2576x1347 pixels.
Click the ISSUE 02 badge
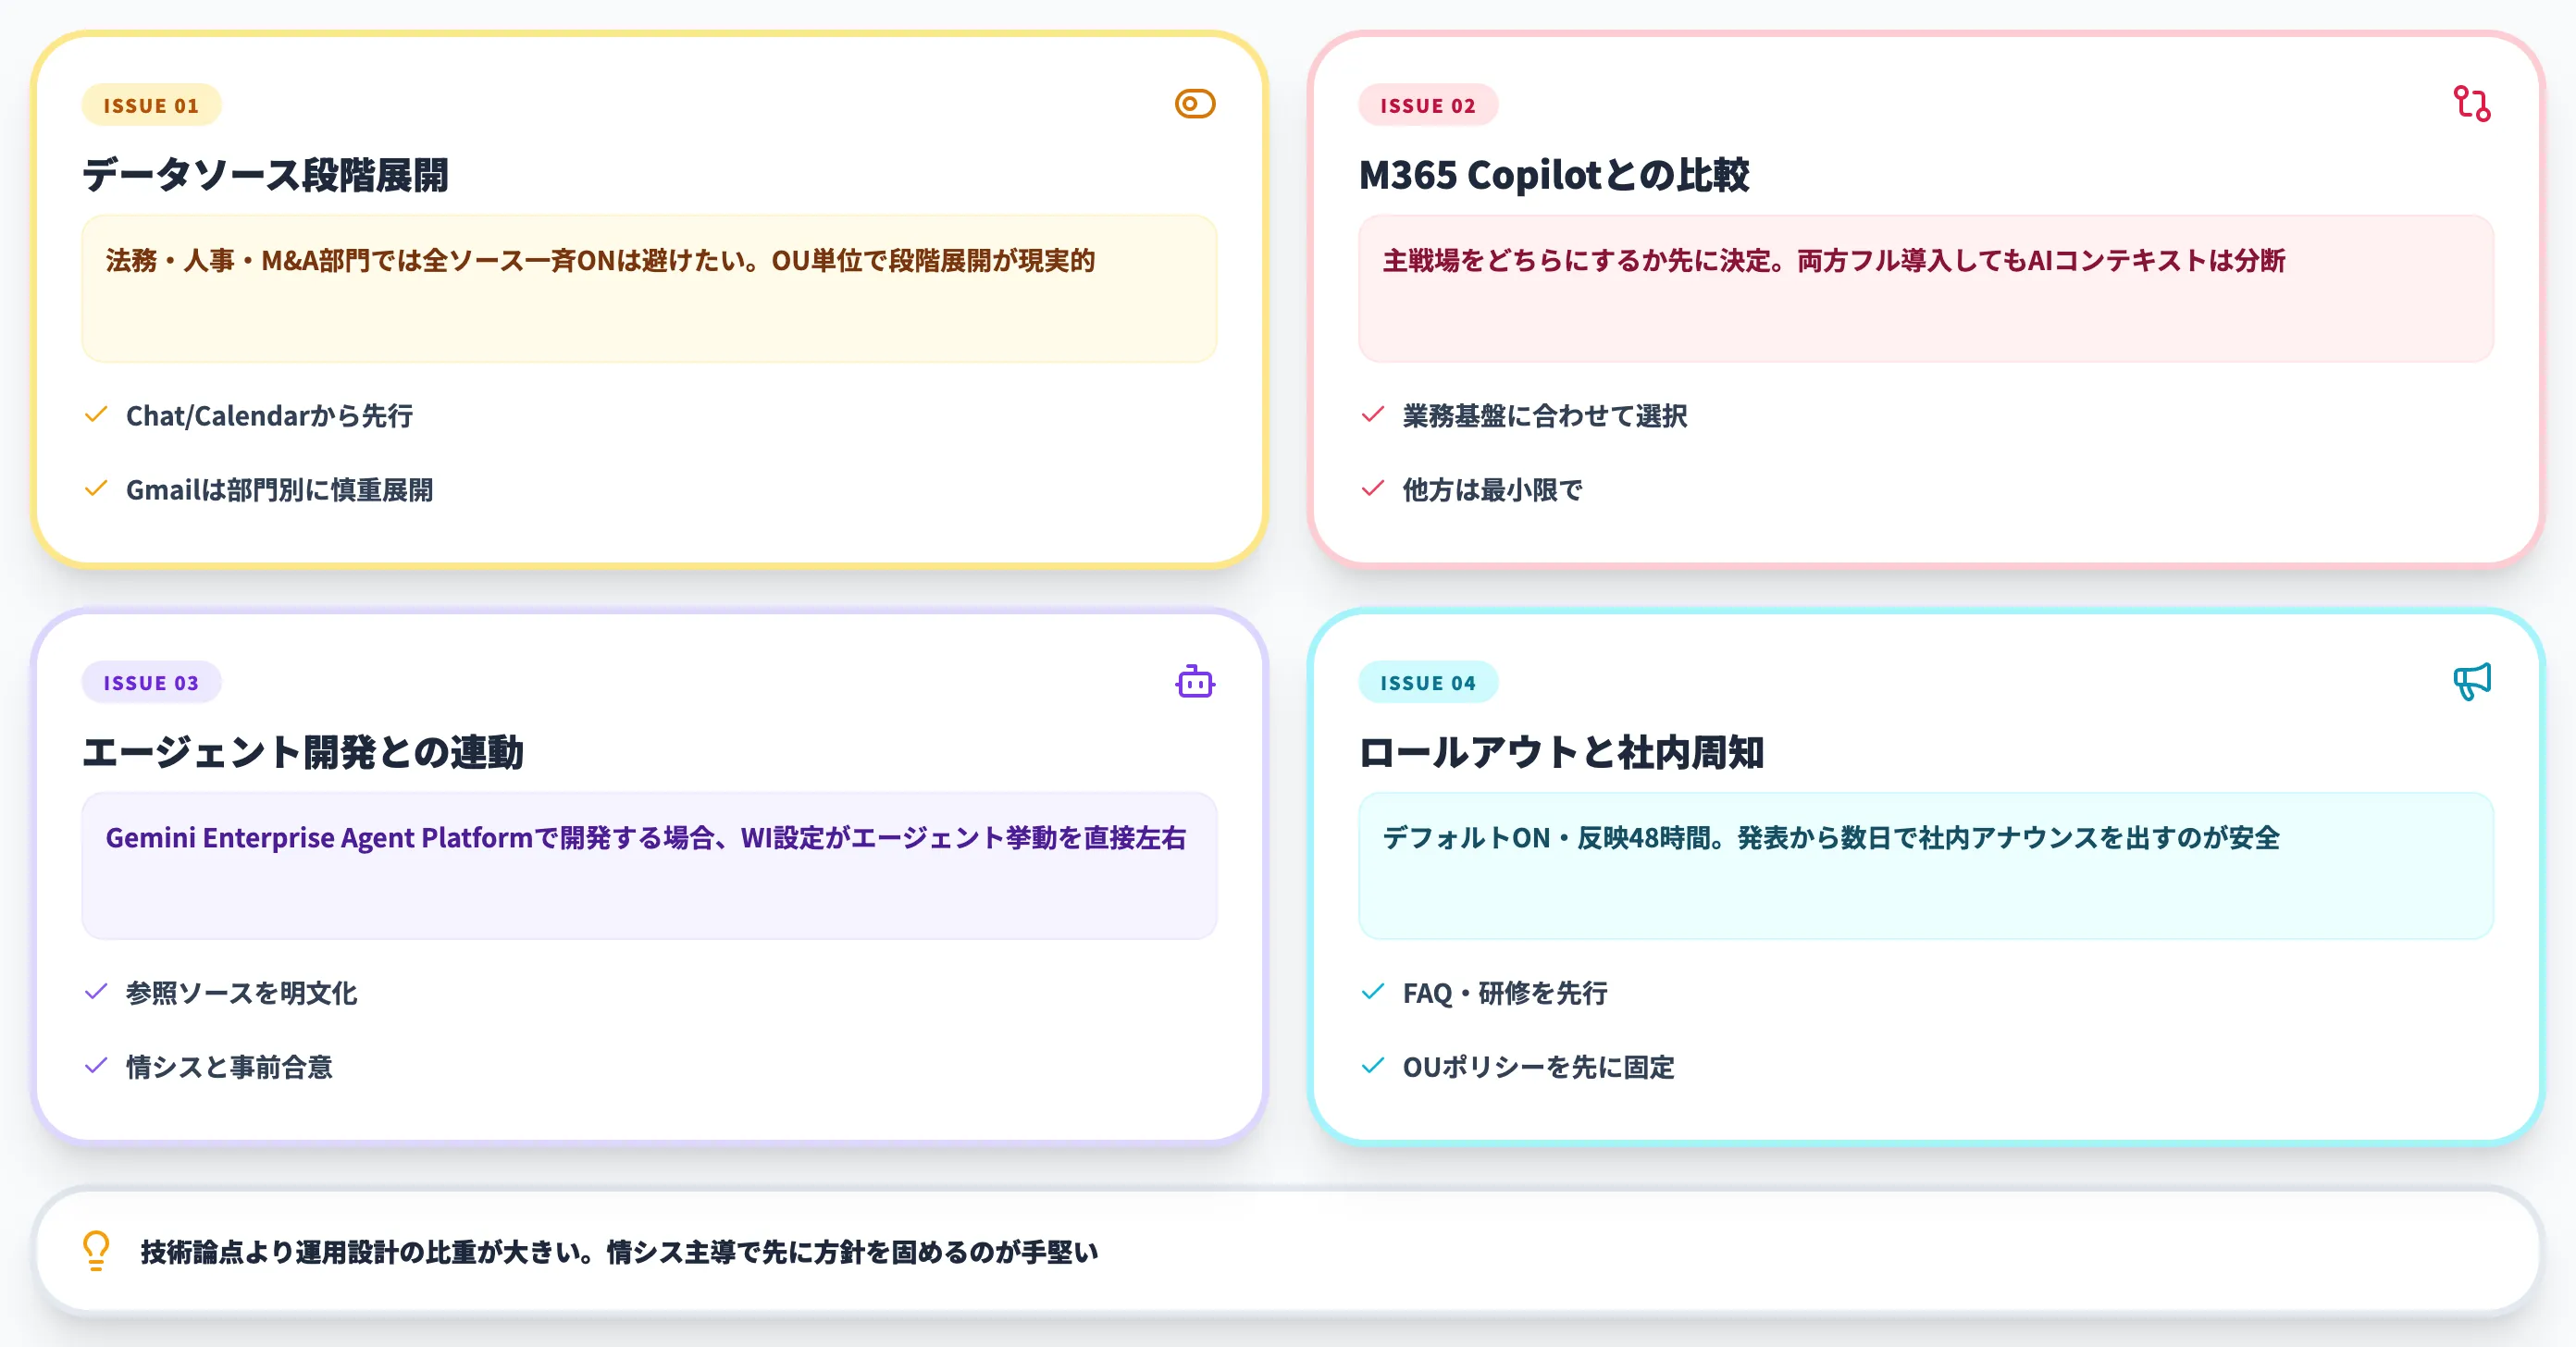(1428, 106)
